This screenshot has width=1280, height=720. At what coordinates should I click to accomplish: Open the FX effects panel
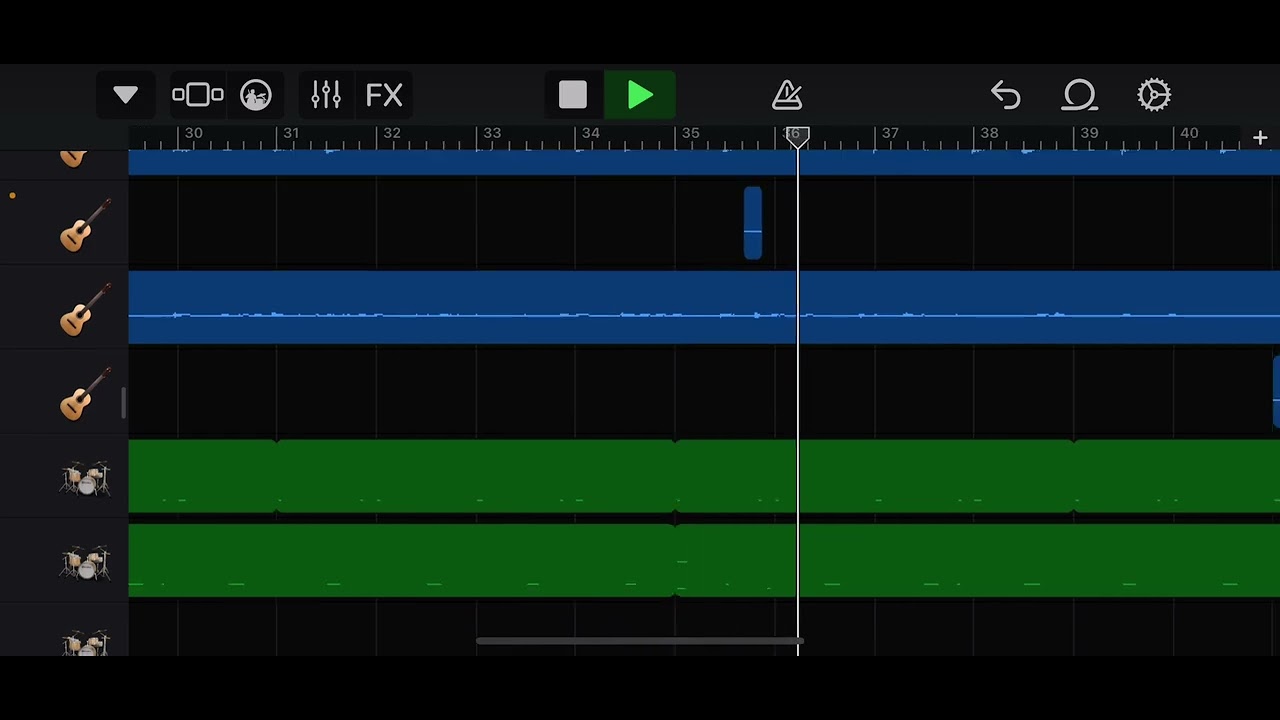(384, 95)
